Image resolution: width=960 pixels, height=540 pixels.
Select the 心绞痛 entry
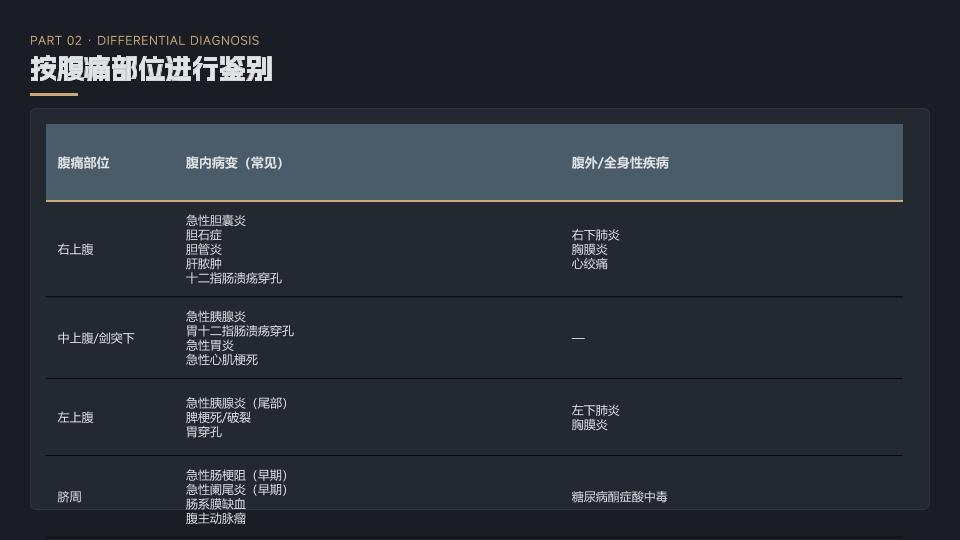589,264
